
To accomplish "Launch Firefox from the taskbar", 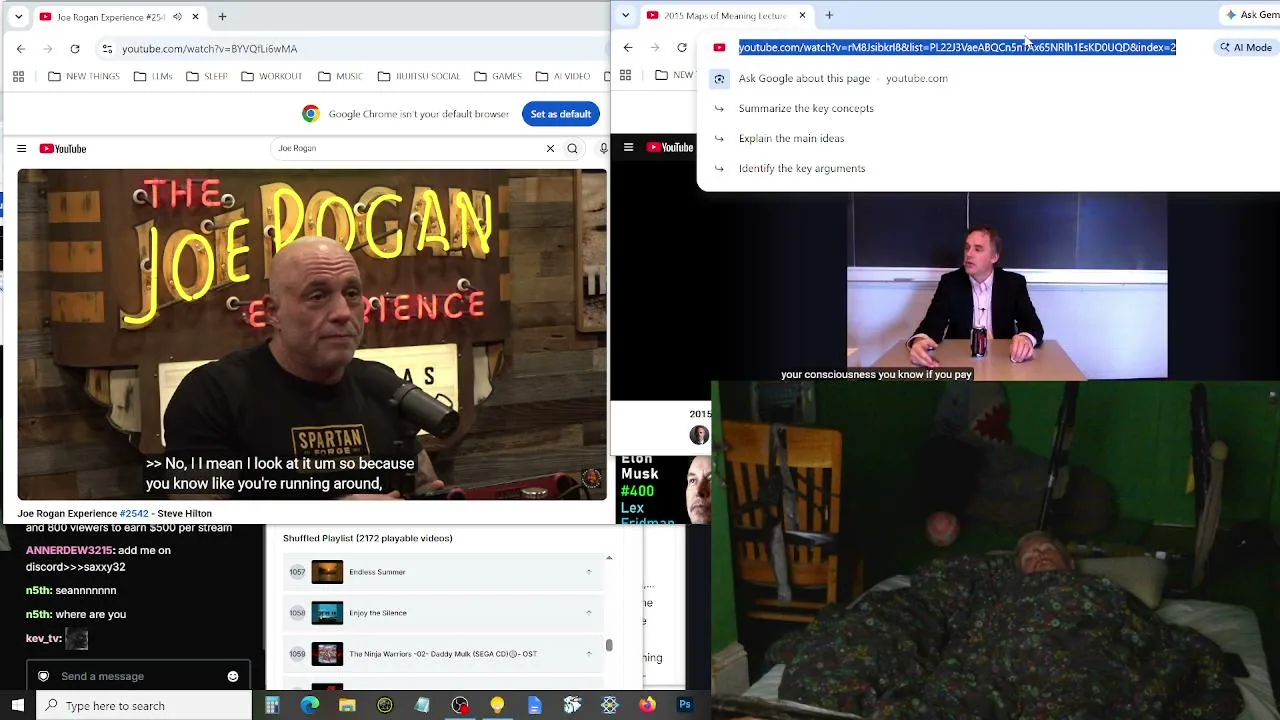I will 647,706.
